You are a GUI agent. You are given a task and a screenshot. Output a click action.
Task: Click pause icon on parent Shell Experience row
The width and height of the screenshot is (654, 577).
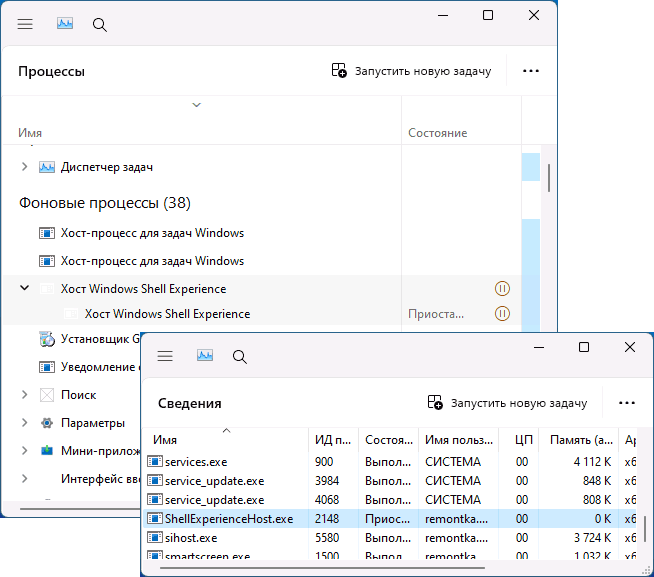point(502,288)
